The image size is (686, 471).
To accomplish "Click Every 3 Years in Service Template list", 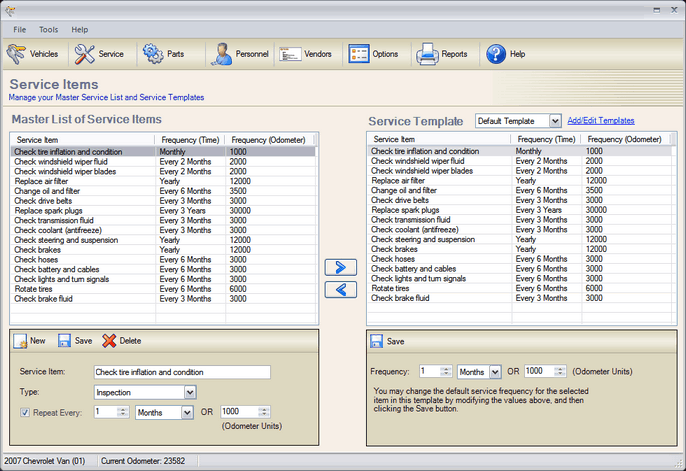I will [x=539, y=210].
